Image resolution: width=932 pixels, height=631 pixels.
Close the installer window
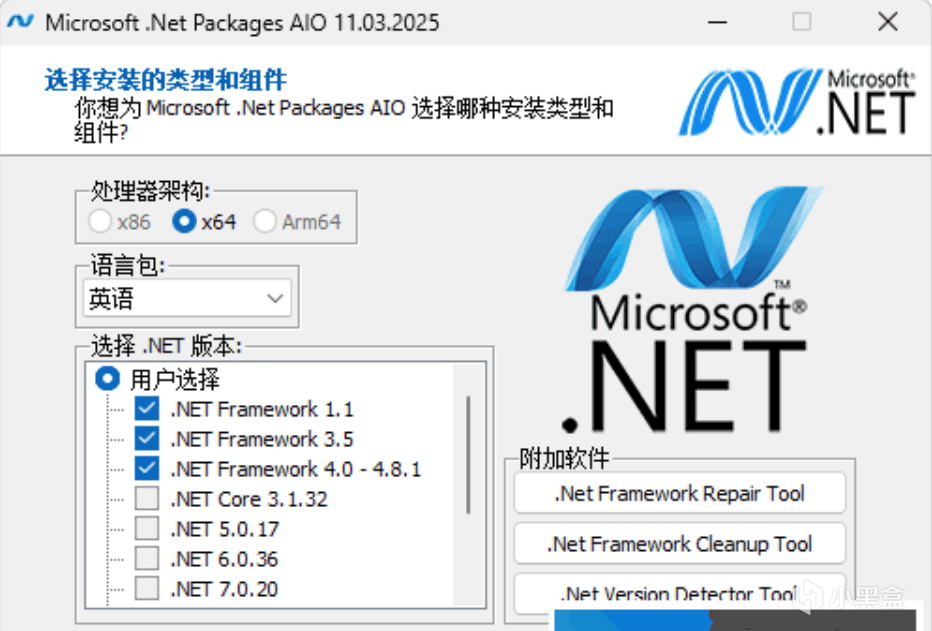[x=887, y=23]
